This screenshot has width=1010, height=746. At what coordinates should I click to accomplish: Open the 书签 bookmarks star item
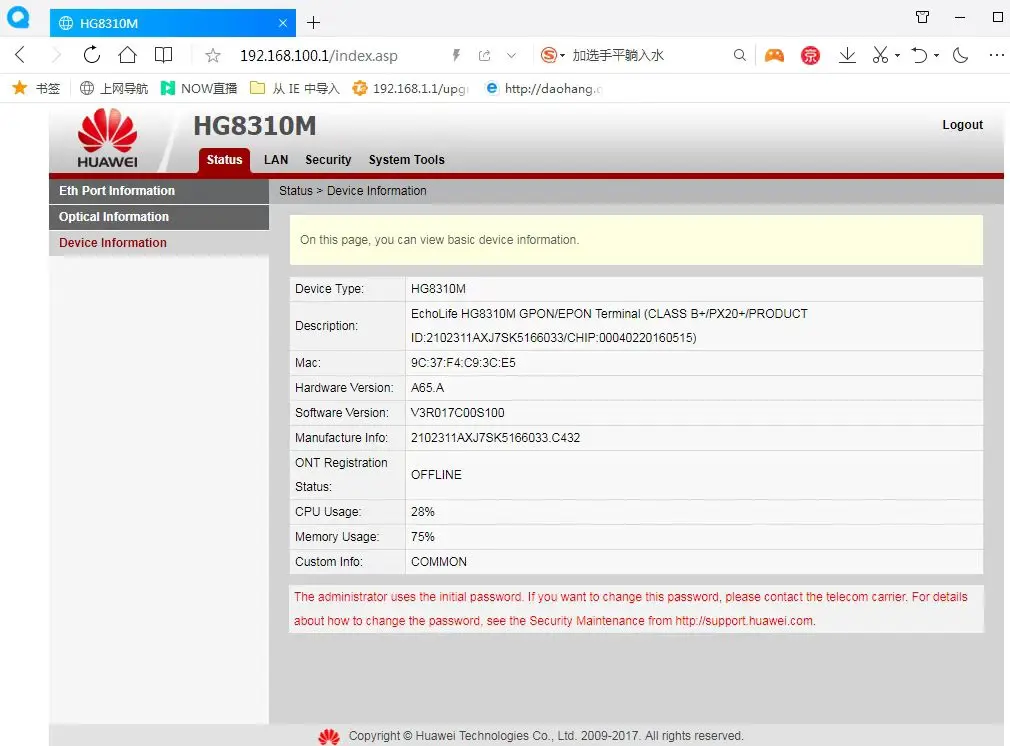(x=36, y=88)
